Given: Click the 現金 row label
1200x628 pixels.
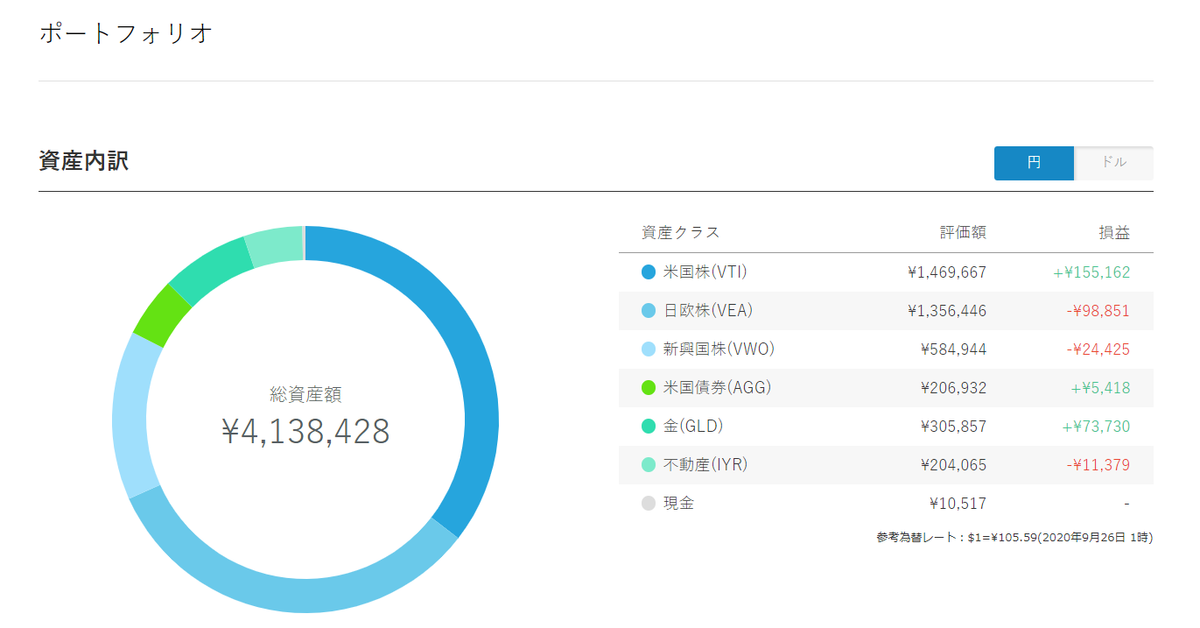Looking at the screenshot, I should click(679, 503).
